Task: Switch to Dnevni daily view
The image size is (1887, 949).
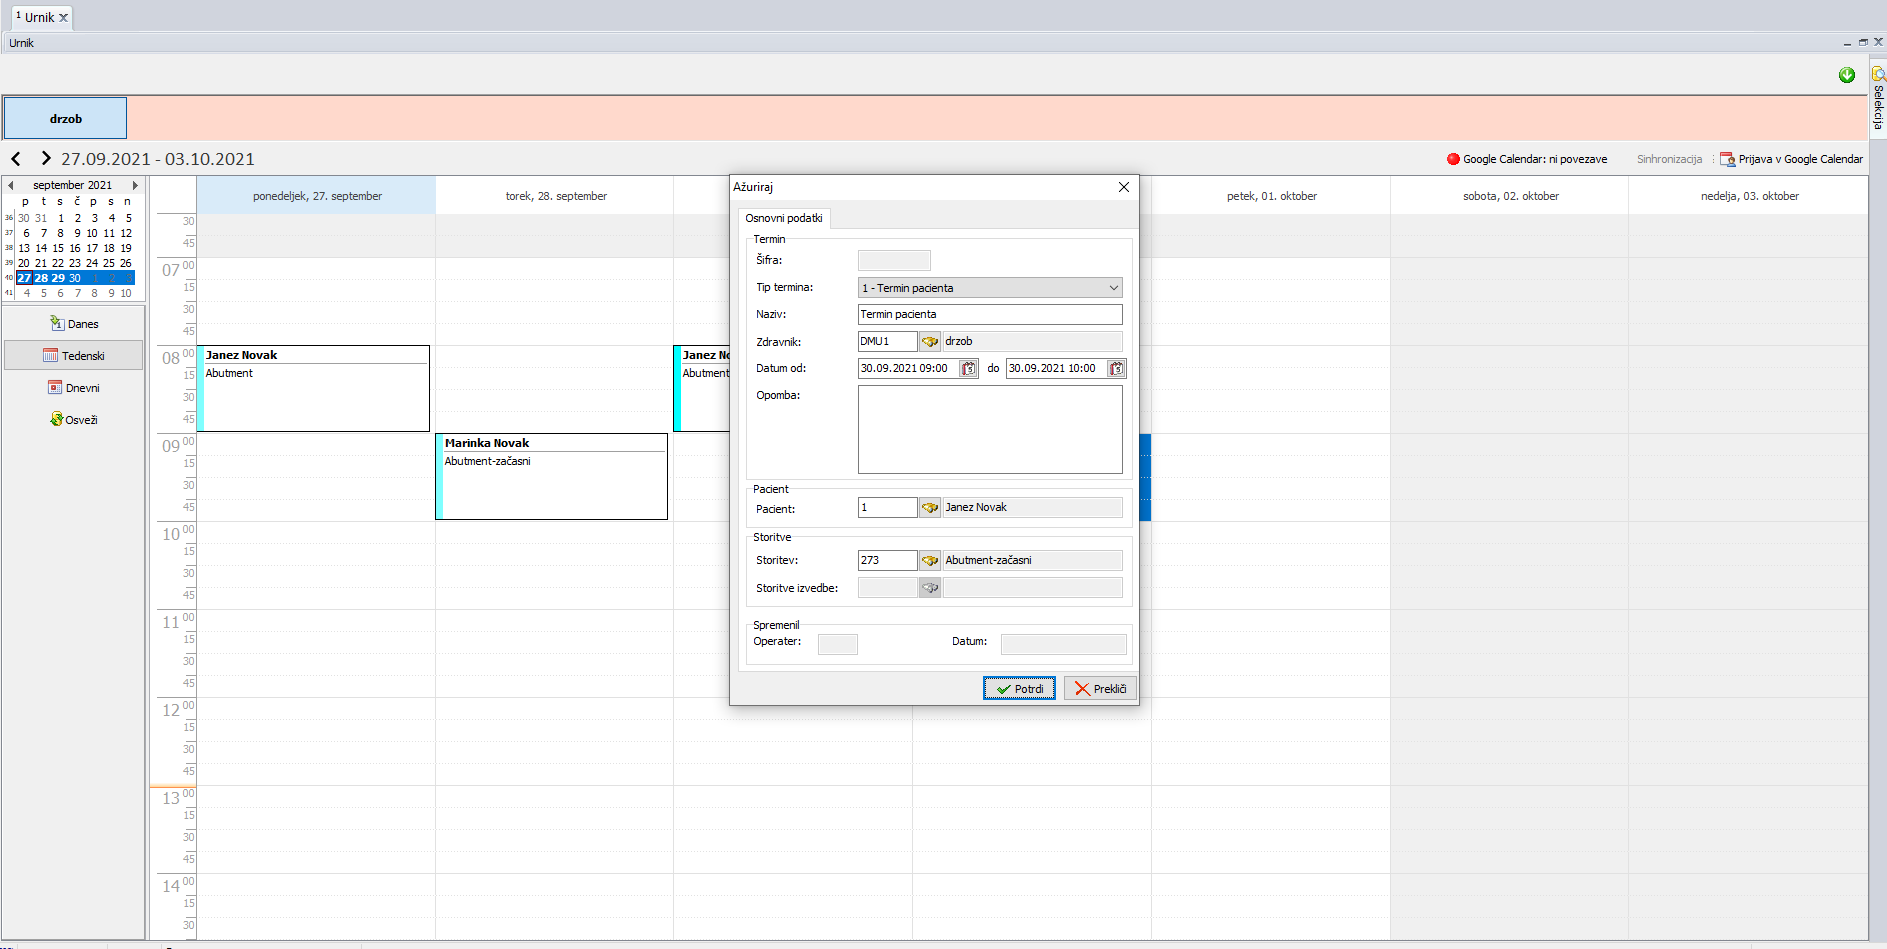Action: tap(74, 388)
